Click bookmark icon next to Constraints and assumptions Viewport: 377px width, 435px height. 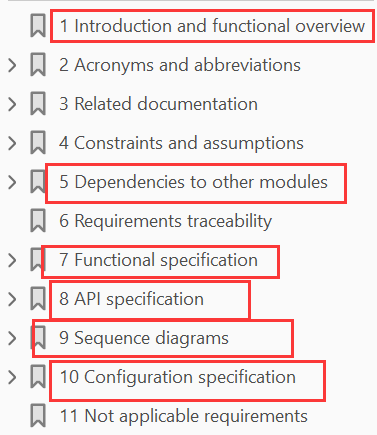pyautogui.click(x=38, y=143)
